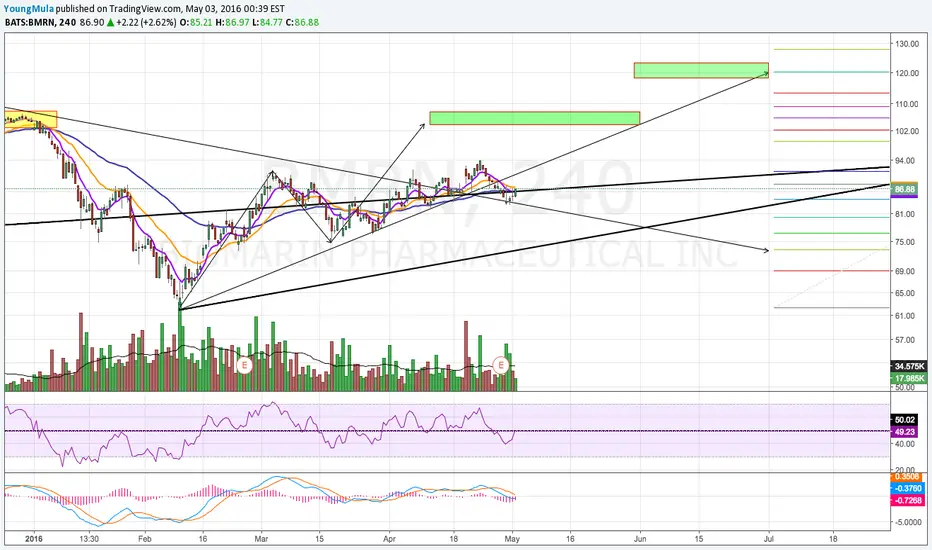Click the Apr label on the time axis

[389, 539]
